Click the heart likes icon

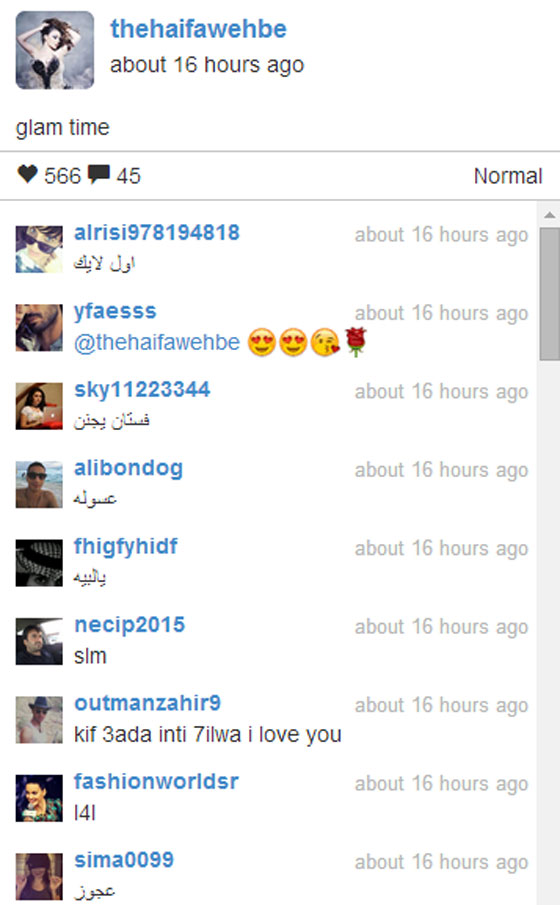(x=27, y=174)
